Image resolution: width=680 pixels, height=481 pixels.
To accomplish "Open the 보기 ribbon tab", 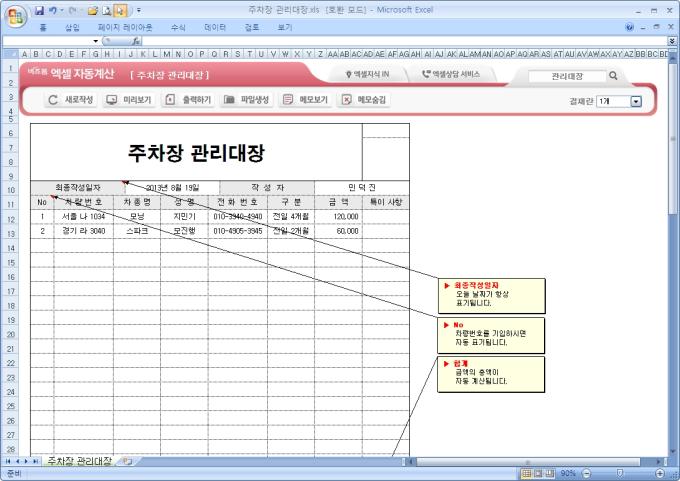I will [x=284, y=27].
